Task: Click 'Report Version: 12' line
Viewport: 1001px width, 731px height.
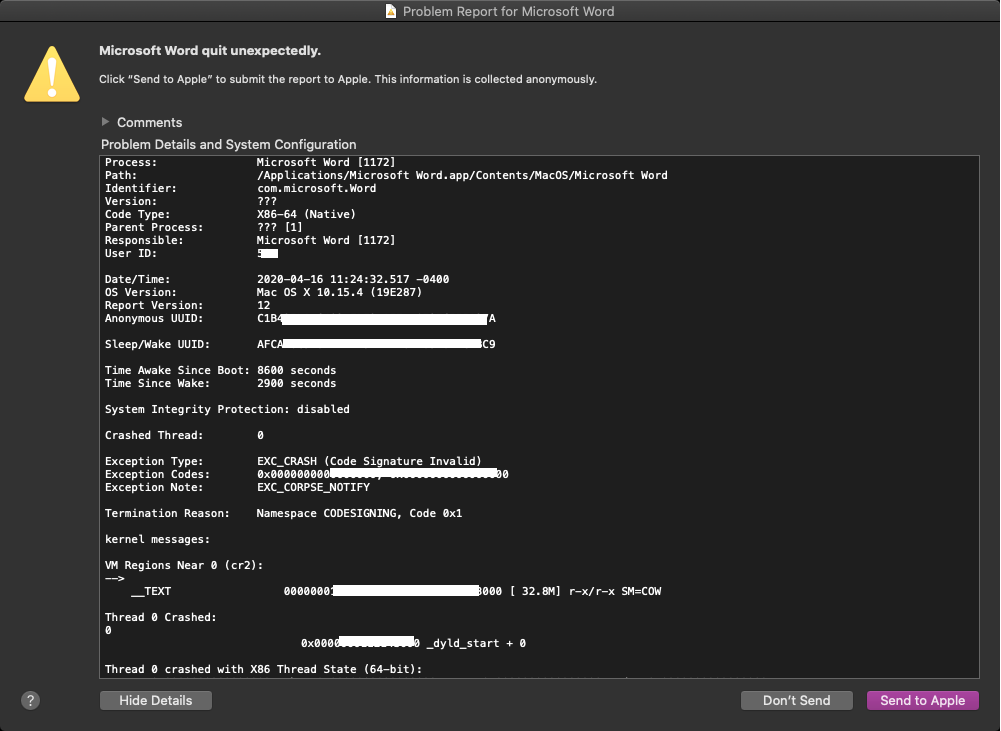Action: click(x=188, y=305)
